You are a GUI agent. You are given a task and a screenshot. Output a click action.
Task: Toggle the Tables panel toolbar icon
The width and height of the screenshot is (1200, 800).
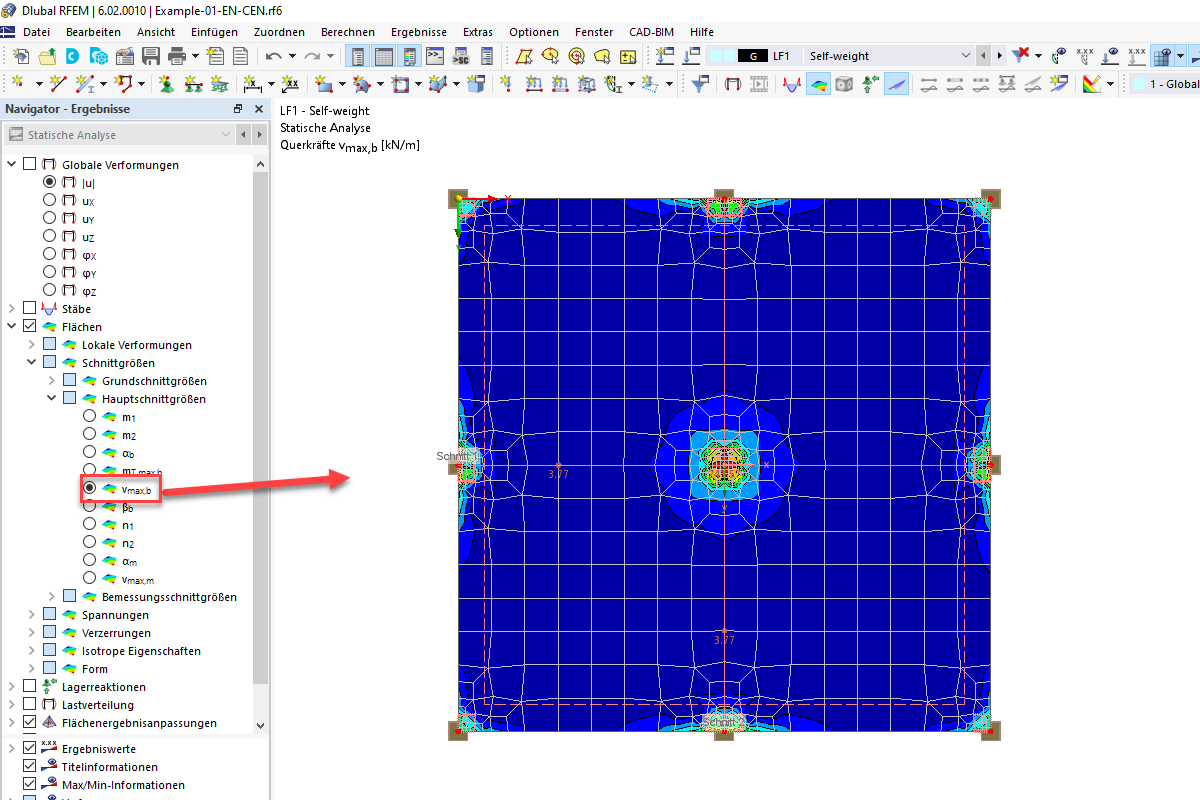tap(383, 56)
